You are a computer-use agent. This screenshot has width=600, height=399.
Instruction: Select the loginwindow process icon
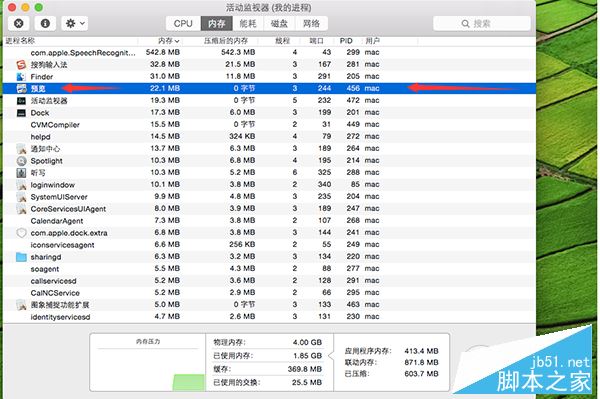click(21, 185)
